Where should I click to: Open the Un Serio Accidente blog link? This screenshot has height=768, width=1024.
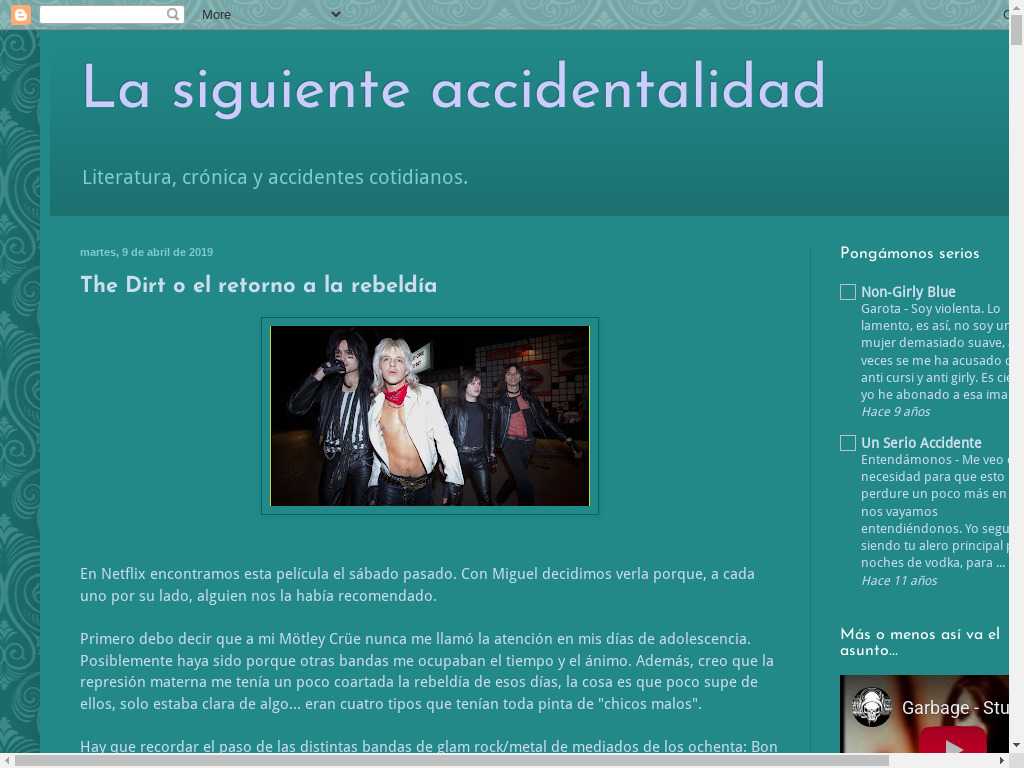(921, 443)
